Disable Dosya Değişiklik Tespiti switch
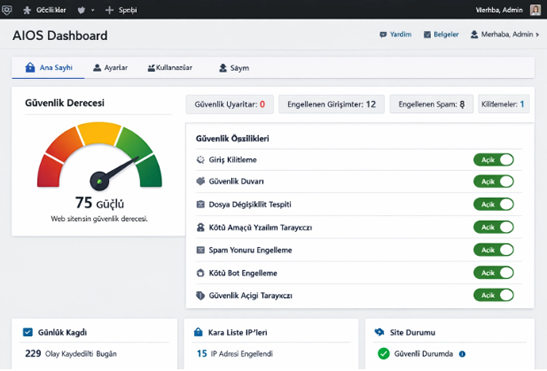The width and height of the screenshot is (547, 371). (493, 204)
